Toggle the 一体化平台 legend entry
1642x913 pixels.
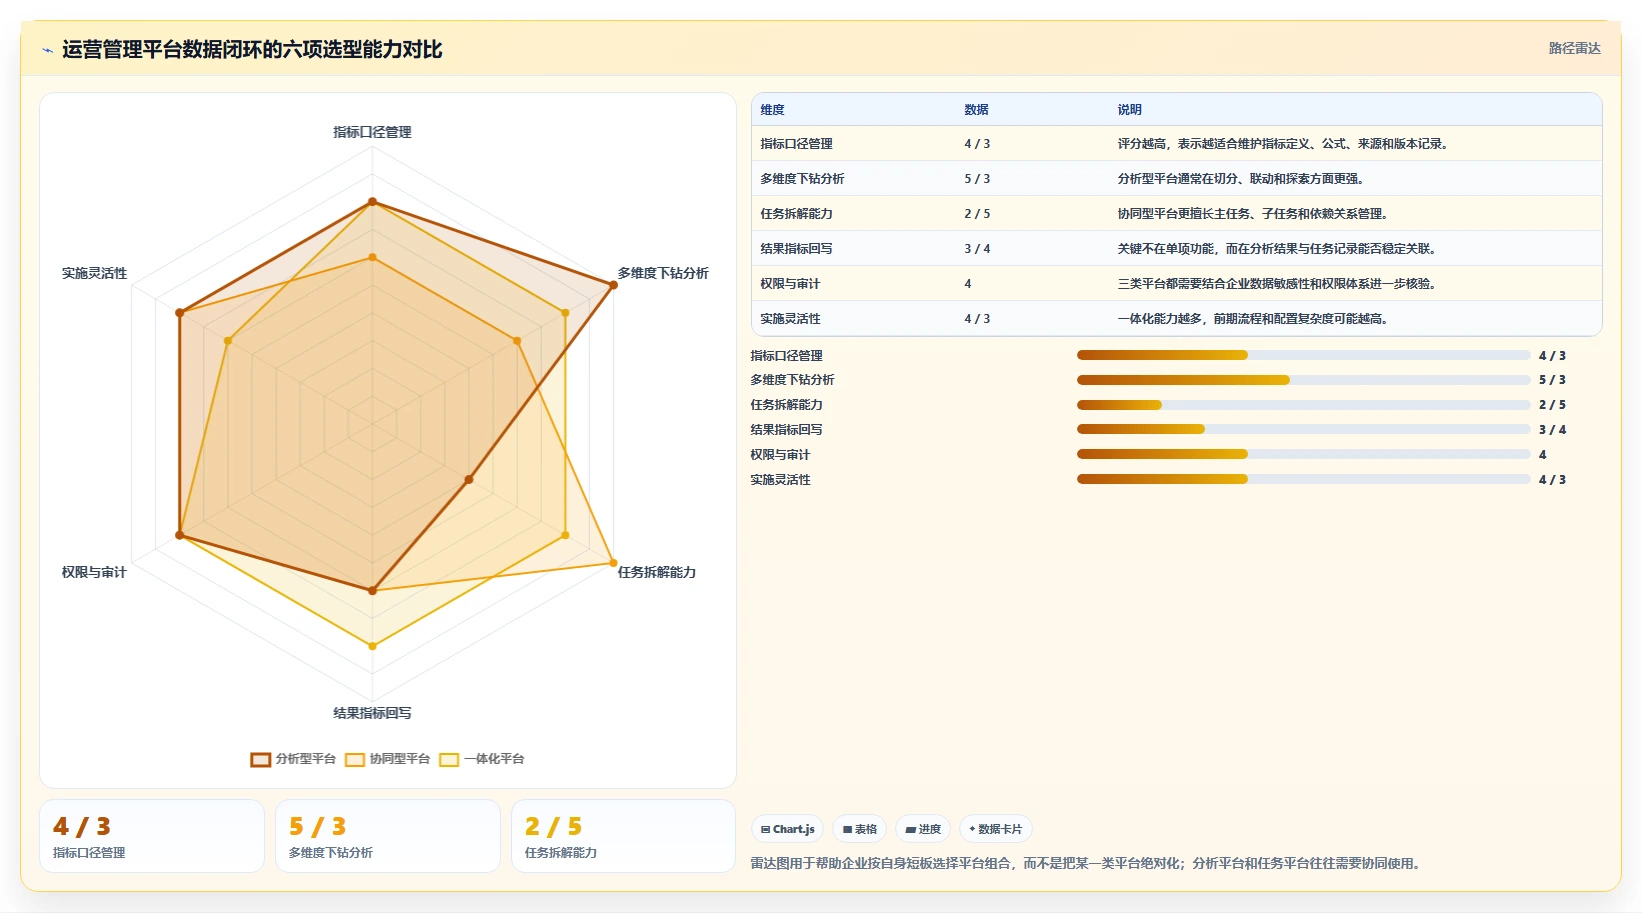pos(482,759)
